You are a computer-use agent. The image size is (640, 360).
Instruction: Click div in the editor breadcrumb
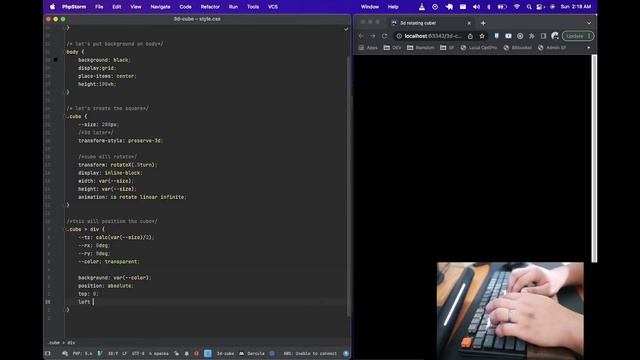[71, 343]
